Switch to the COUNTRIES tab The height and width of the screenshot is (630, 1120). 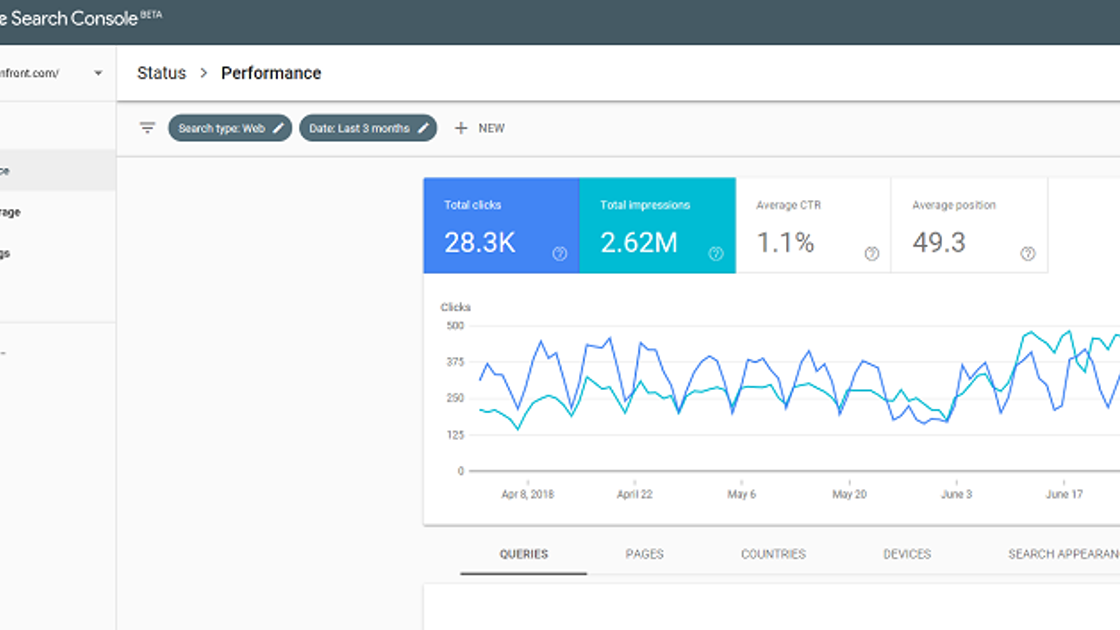(x=773, y=554)
